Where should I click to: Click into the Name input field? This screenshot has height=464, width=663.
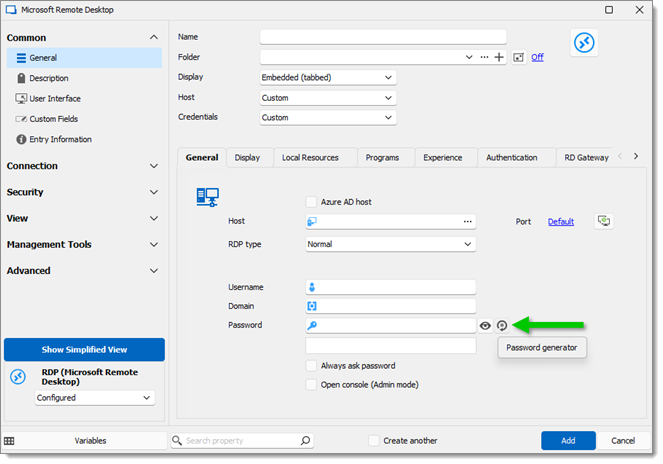point(383,37)
